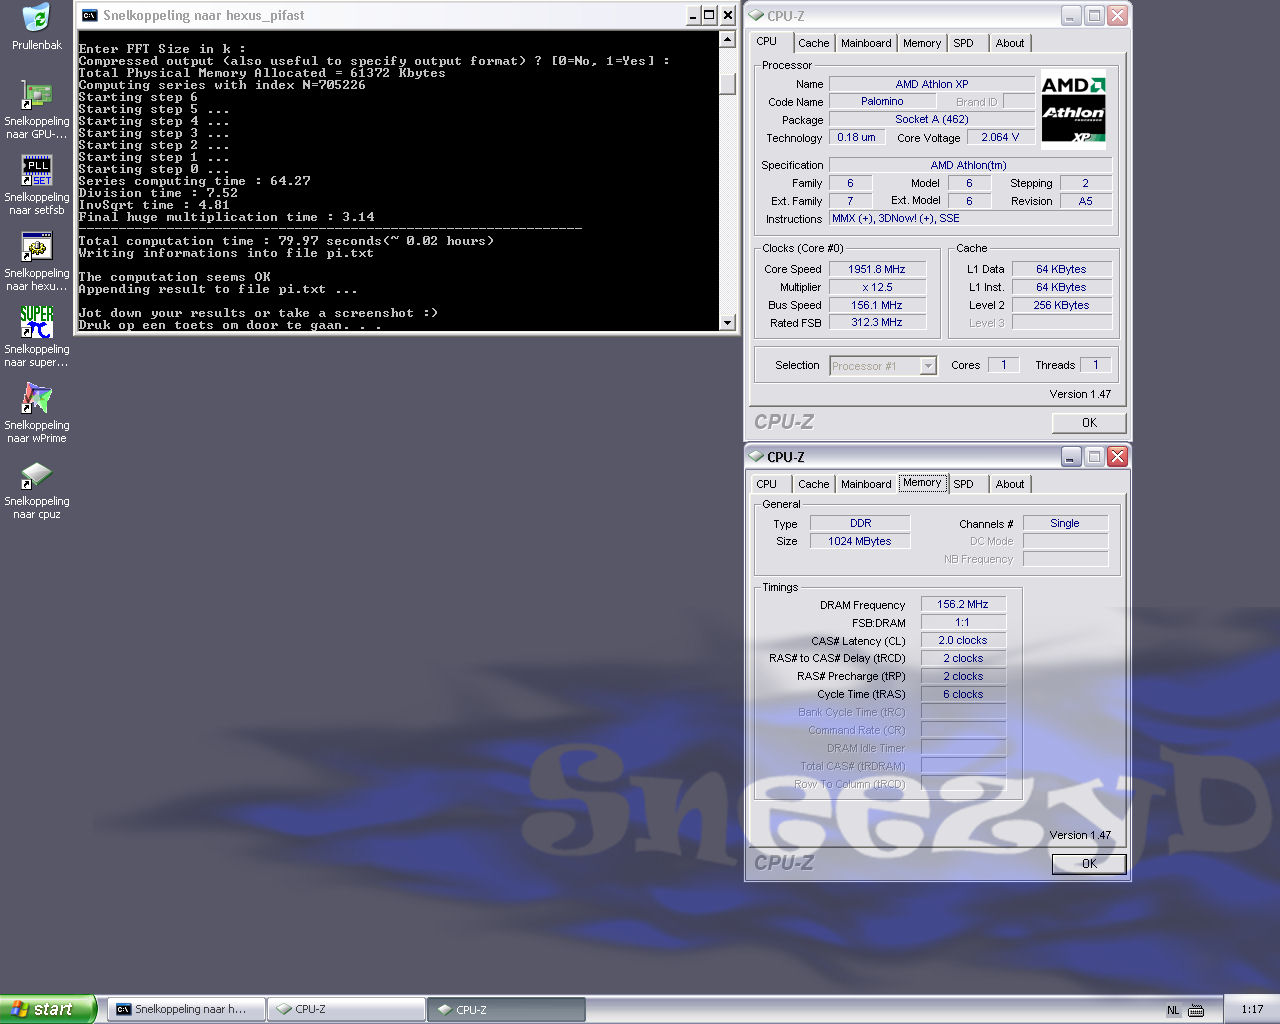1280x1024 pixels.
Task: Click the AMD Athlon XP name field
Action: [932, 84]
